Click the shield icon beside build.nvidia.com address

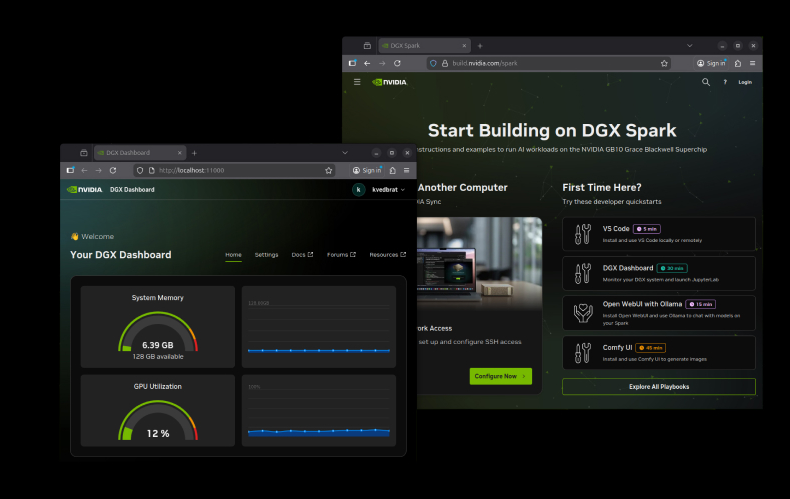pos(433,63)
